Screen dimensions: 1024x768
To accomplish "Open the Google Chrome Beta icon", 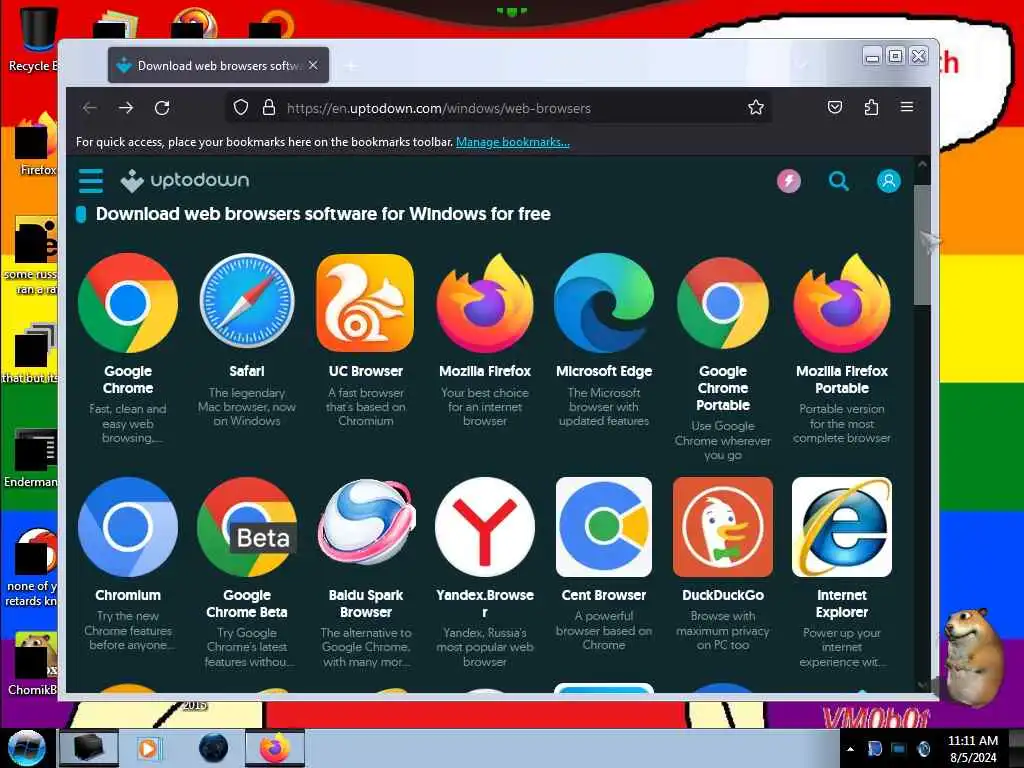I will point(247,527).
